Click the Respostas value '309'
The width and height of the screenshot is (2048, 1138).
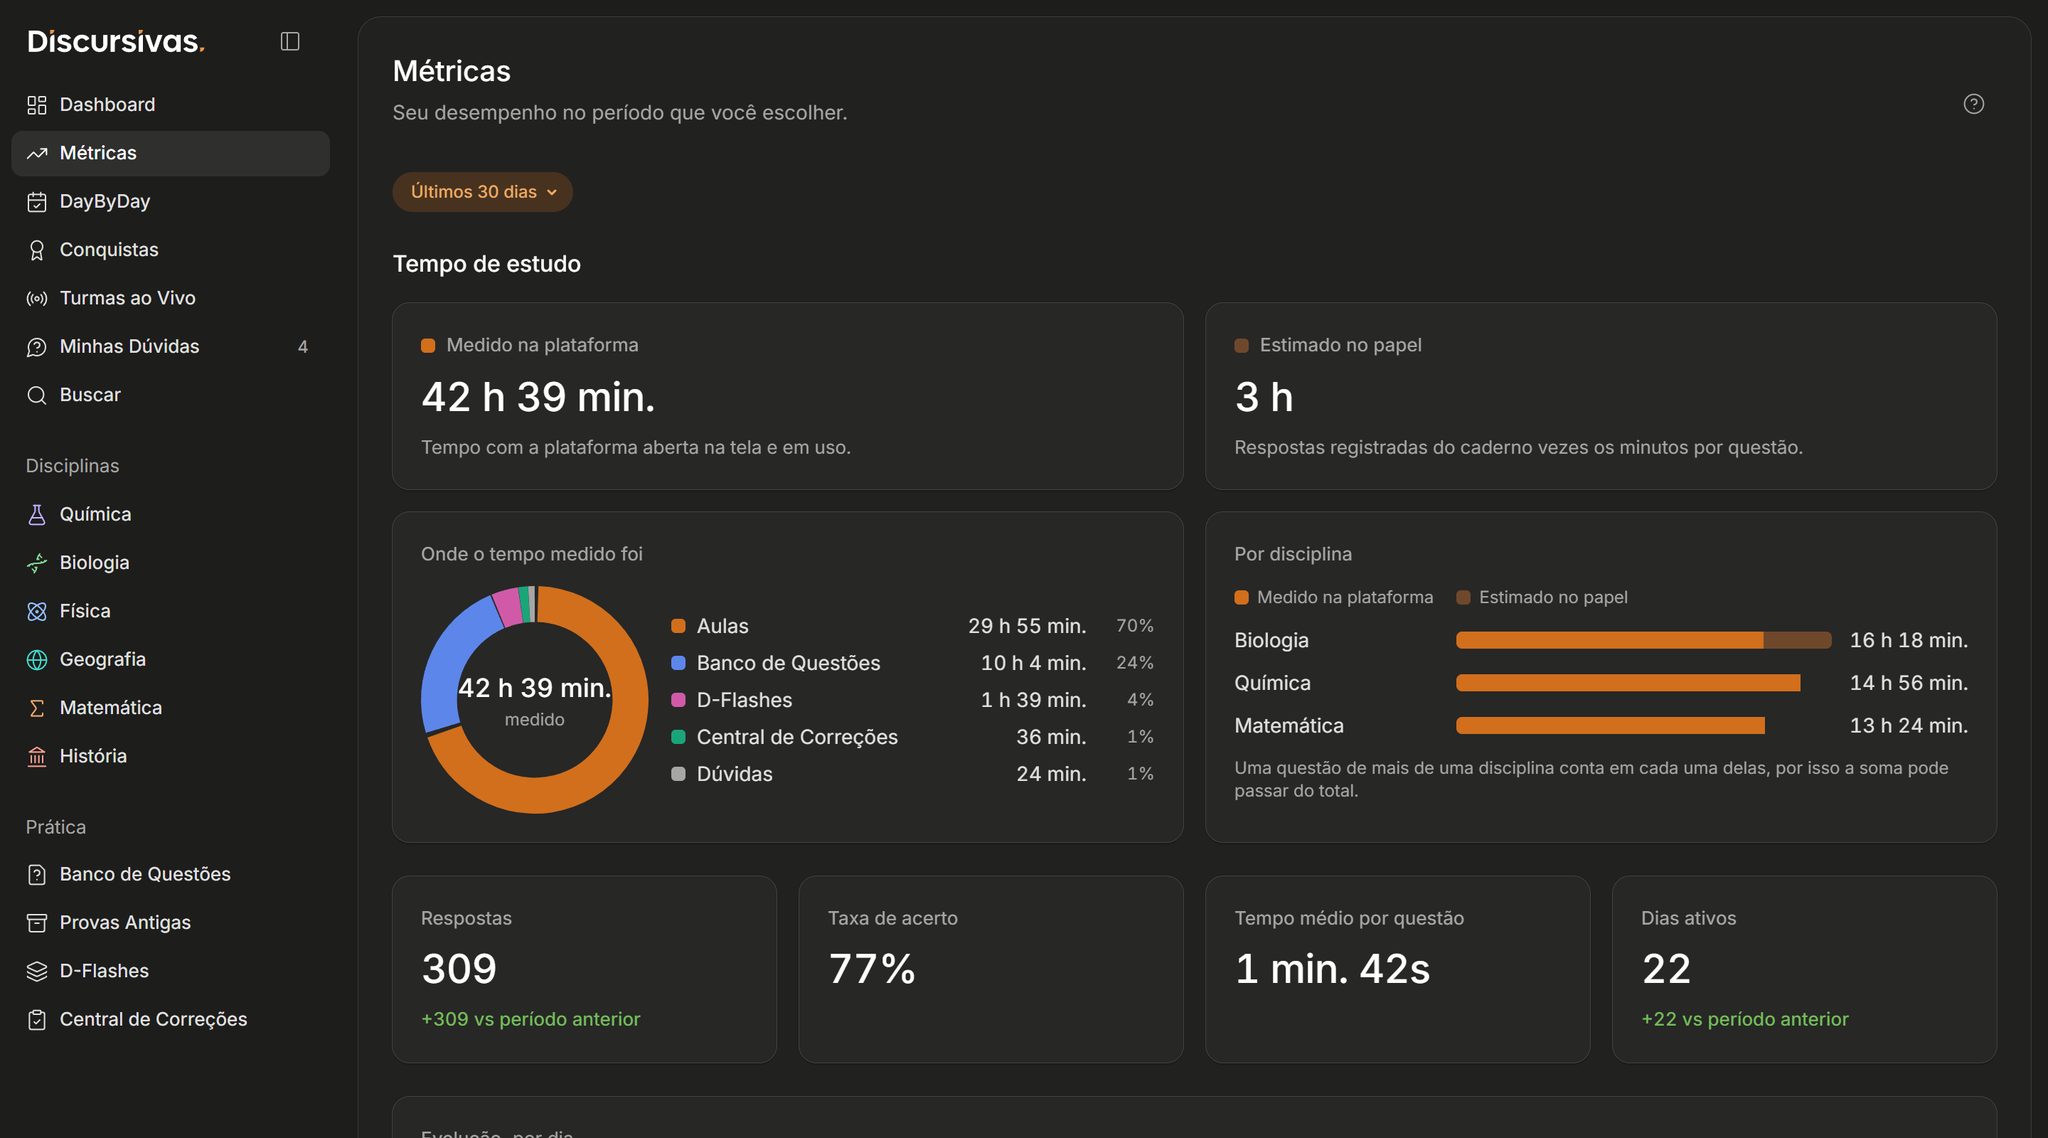click(459, 969)
